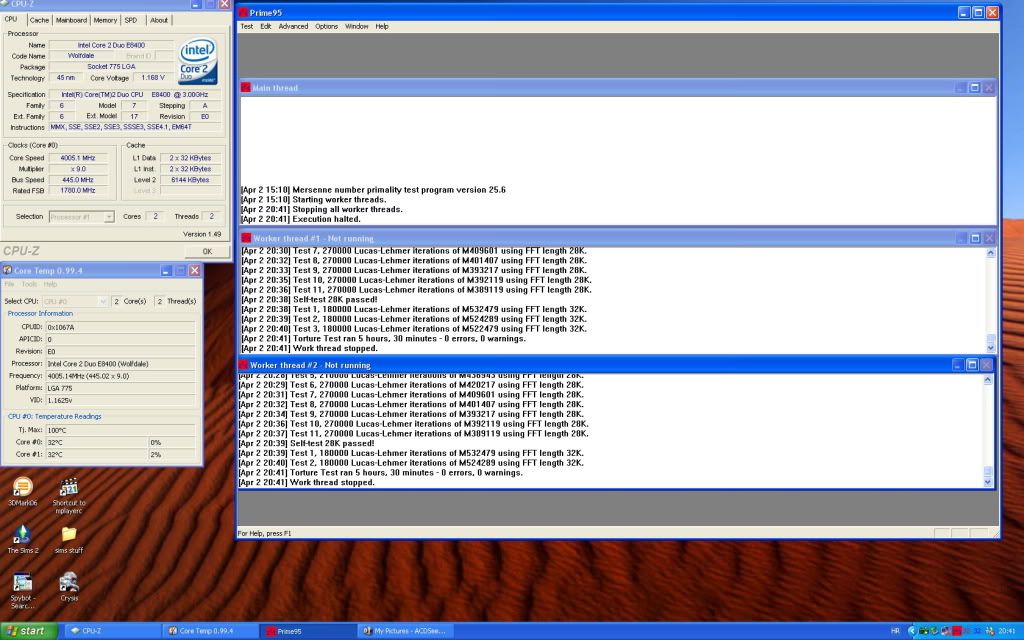This screenshot has height=640, width=1024.
Task: Click the CPU name field Intel Core 2 Duo E8400
Action: pyautogui.click(x=111, y=45)
